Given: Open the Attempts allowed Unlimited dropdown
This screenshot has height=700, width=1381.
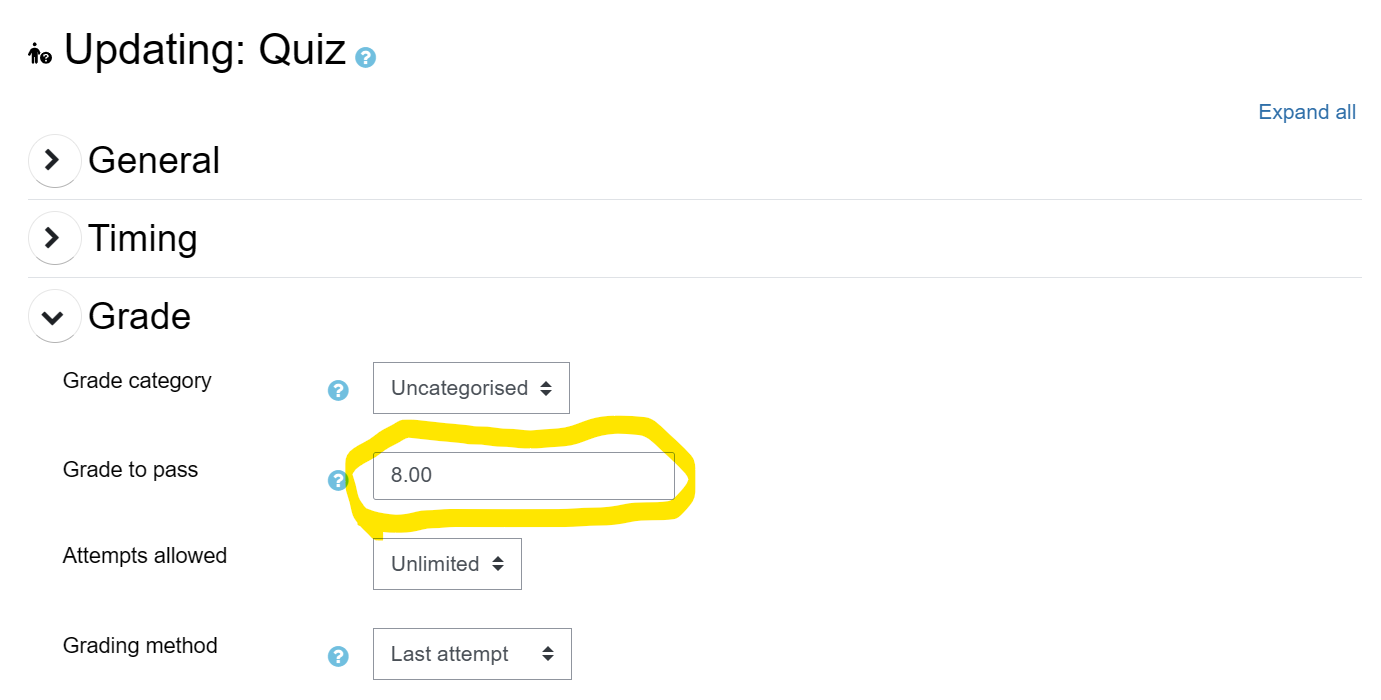Looking at the screenshot, I should tap(447, 564).
